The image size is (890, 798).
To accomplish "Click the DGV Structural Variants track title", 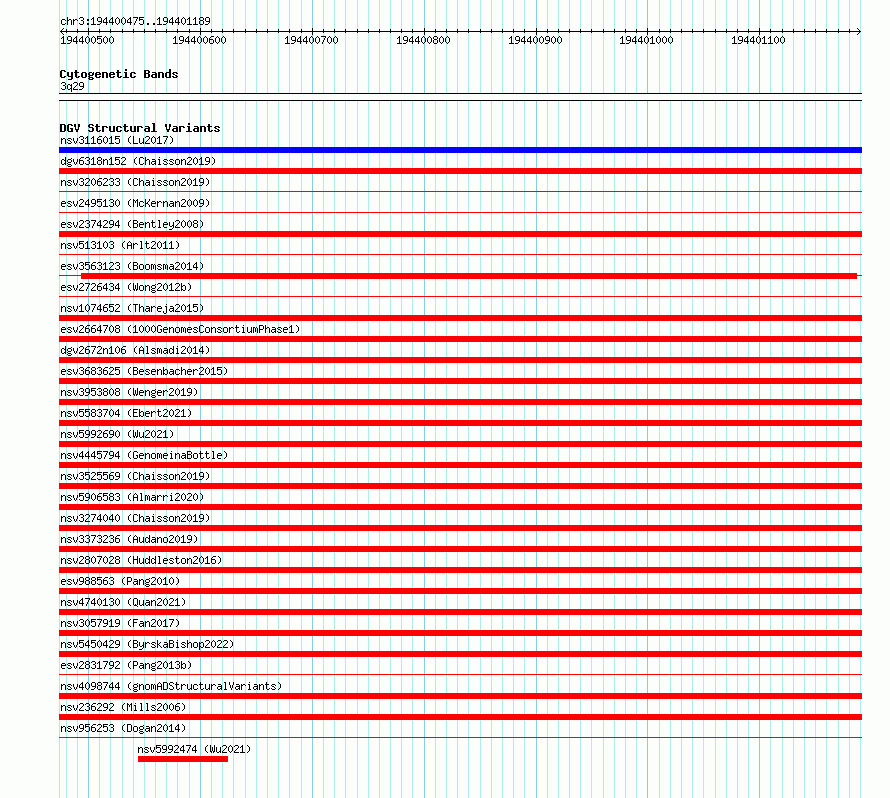I will (x=140, y=128).
